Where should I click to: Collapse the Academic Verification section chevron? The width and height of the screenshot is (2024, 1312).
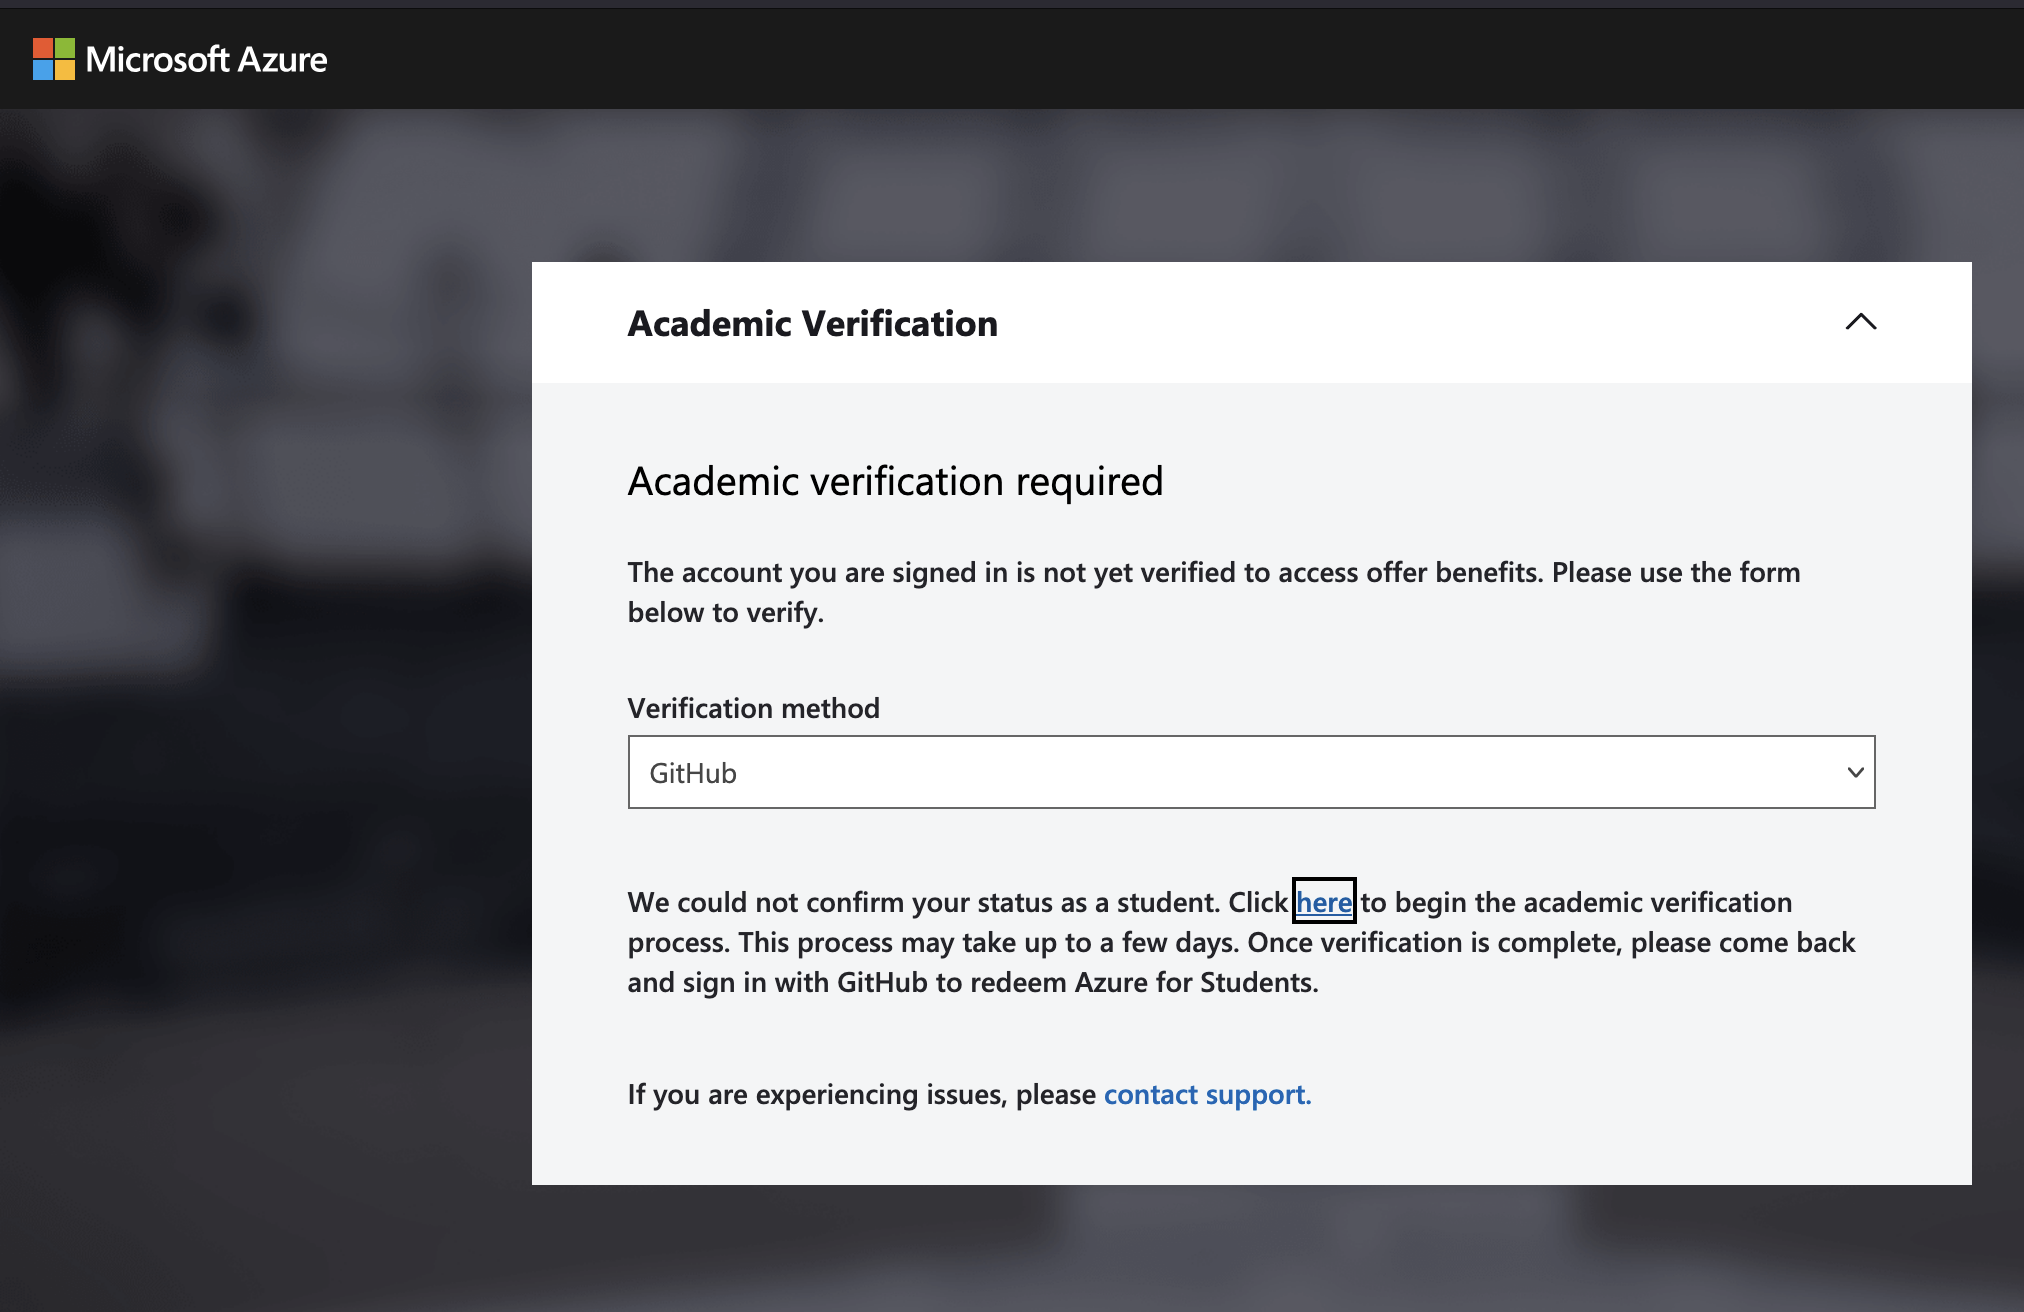pos(1860,322)
